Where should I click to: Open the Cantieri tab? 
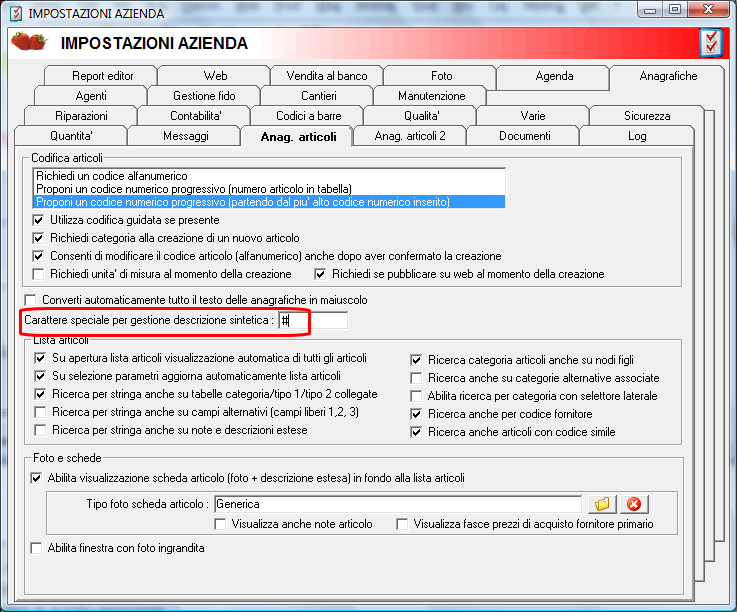click(318, 96)
